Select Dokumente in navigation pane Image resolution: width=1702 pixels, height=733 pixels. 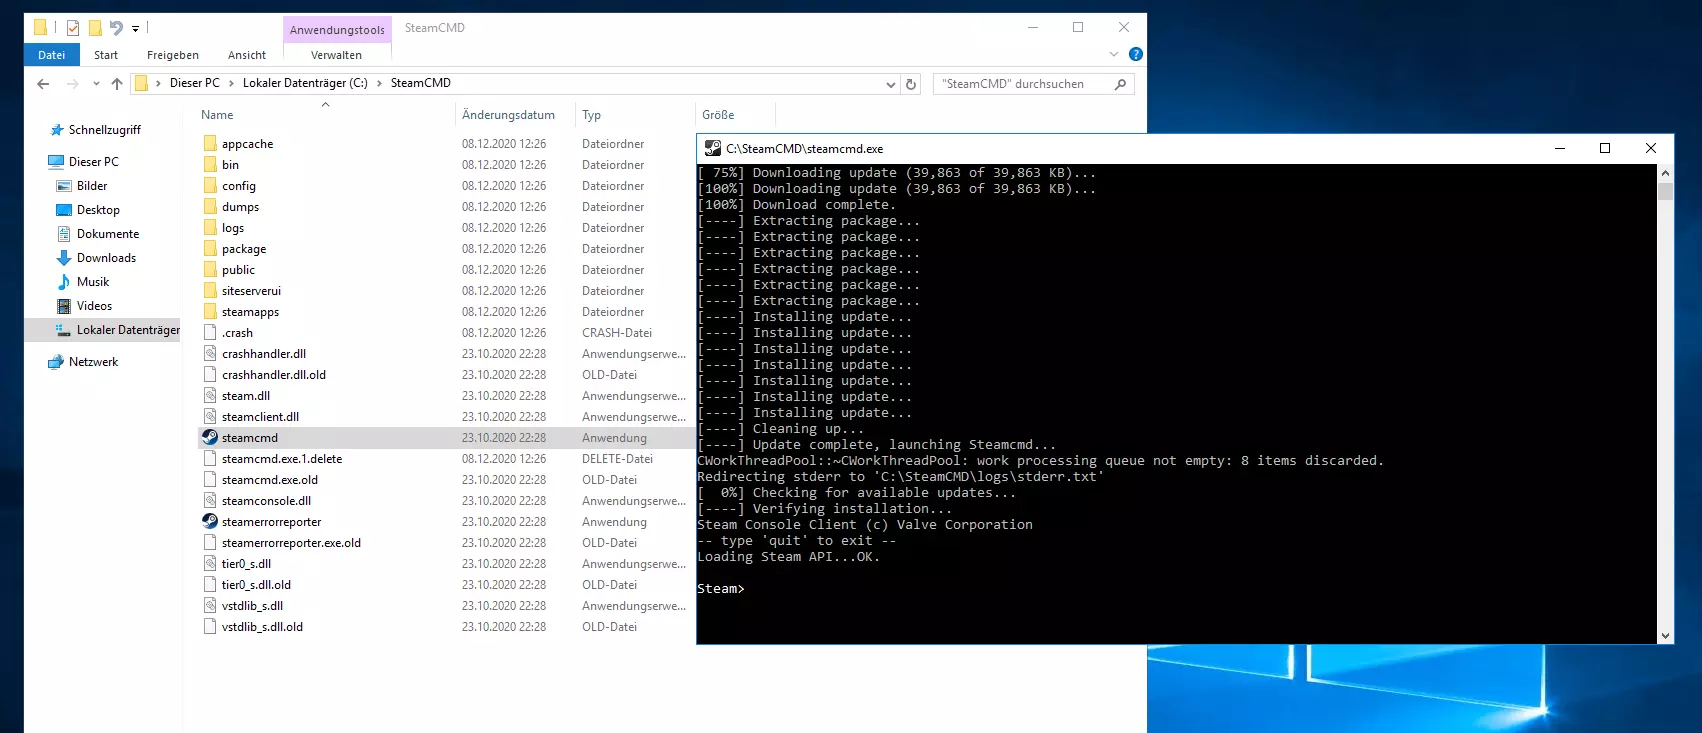click(x=108, y=233)
